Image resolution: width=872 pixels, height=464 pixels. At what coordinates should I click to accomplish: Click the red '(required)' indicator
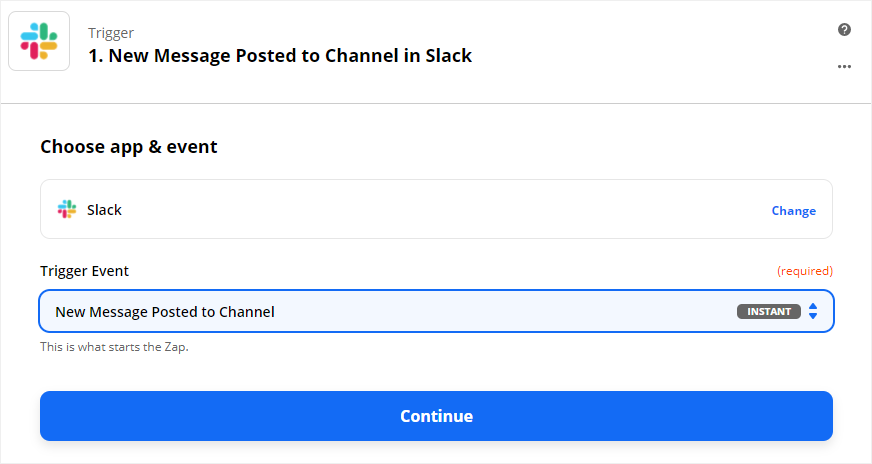[805, 271]
